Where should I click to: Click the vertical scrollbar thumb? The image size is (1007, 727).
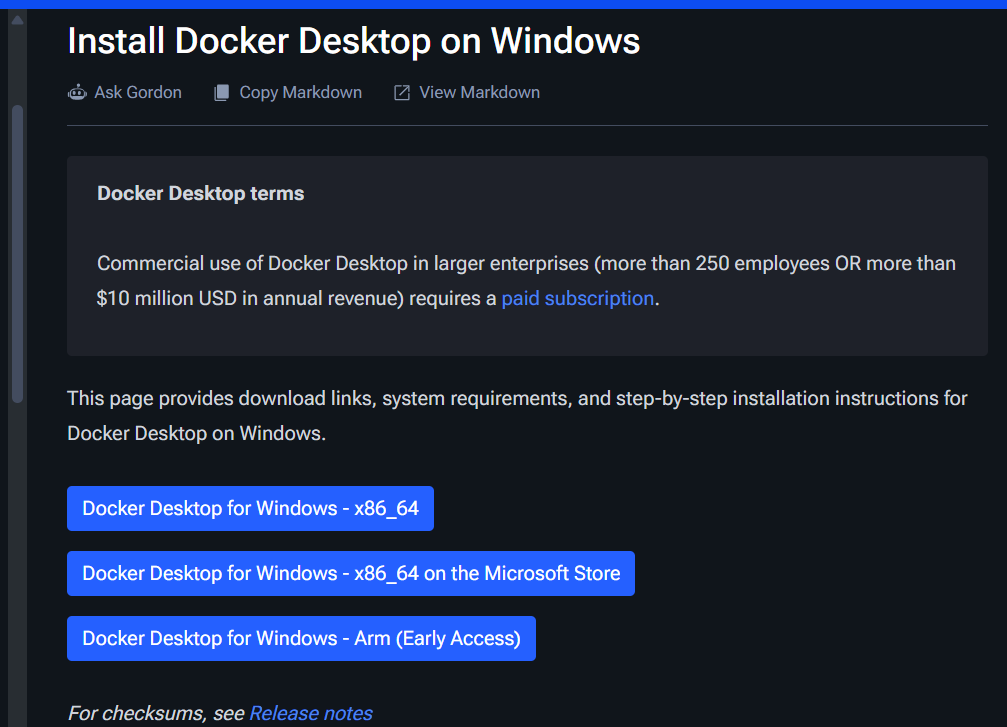(x=17, y=254)
